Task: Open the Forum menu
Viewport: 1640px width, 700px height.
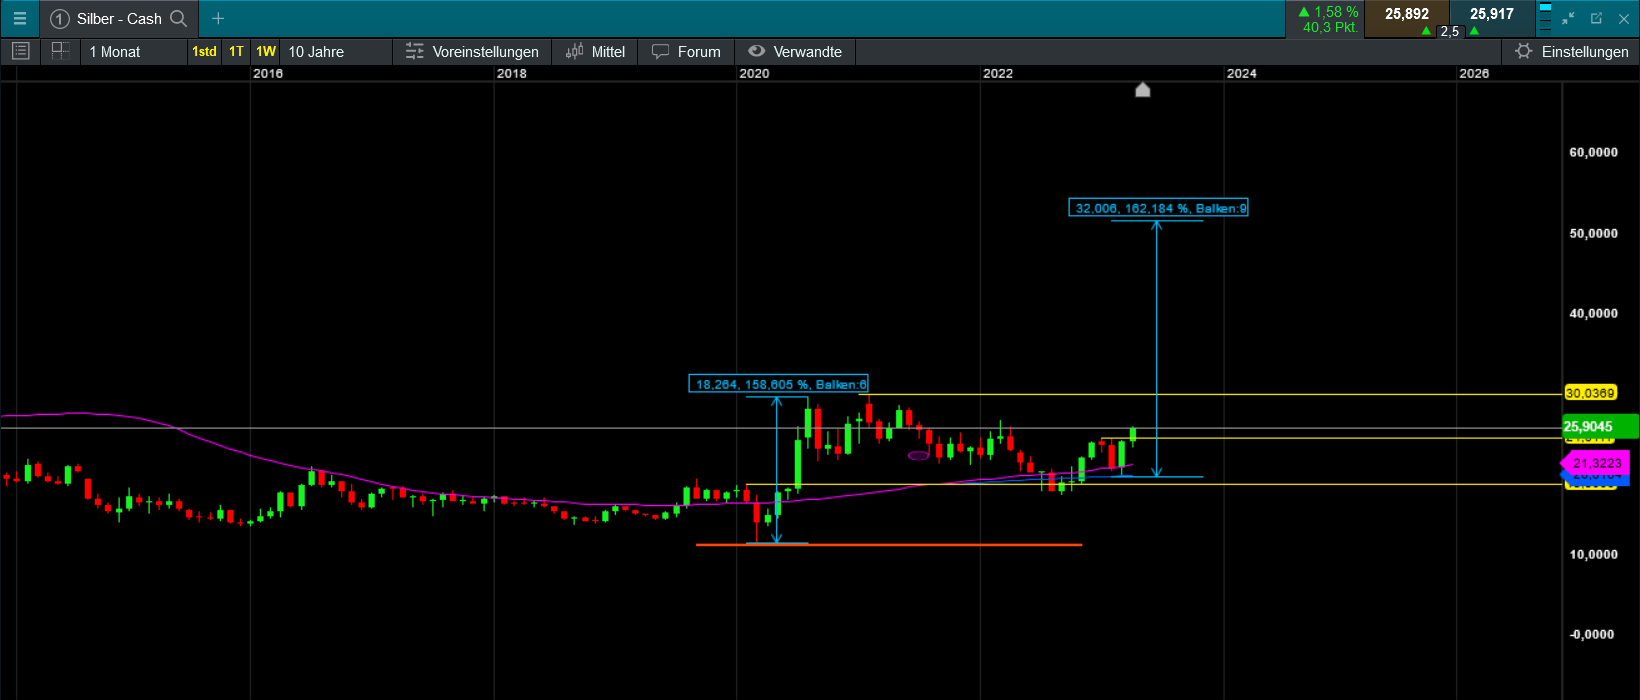Action: click(686, 52)
